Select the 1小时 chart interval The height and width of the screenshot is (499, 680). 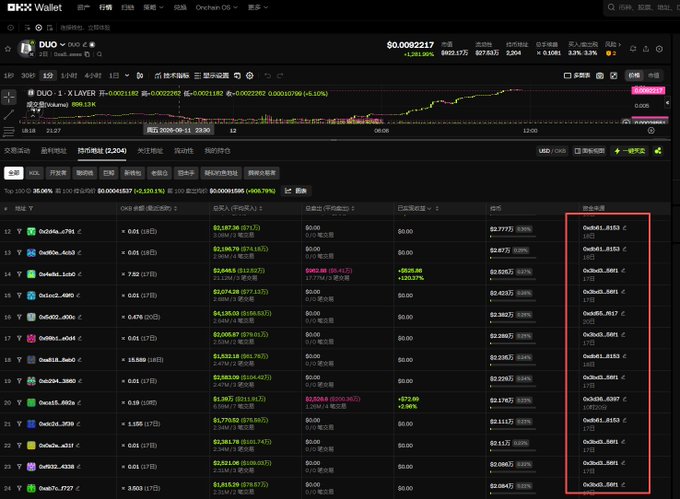[69, 75]
